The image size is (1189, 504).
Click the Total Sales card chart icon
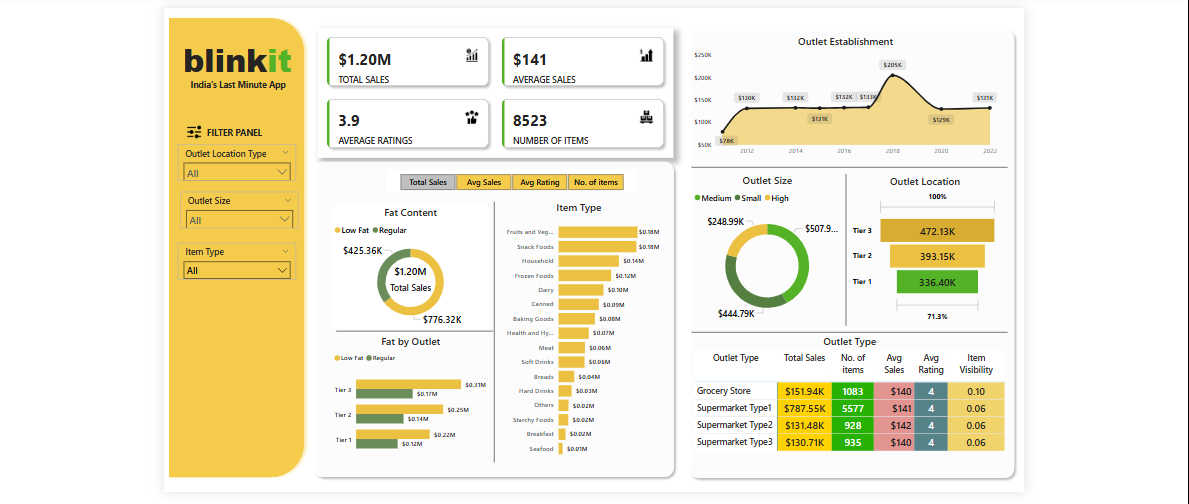coord(472,55)
